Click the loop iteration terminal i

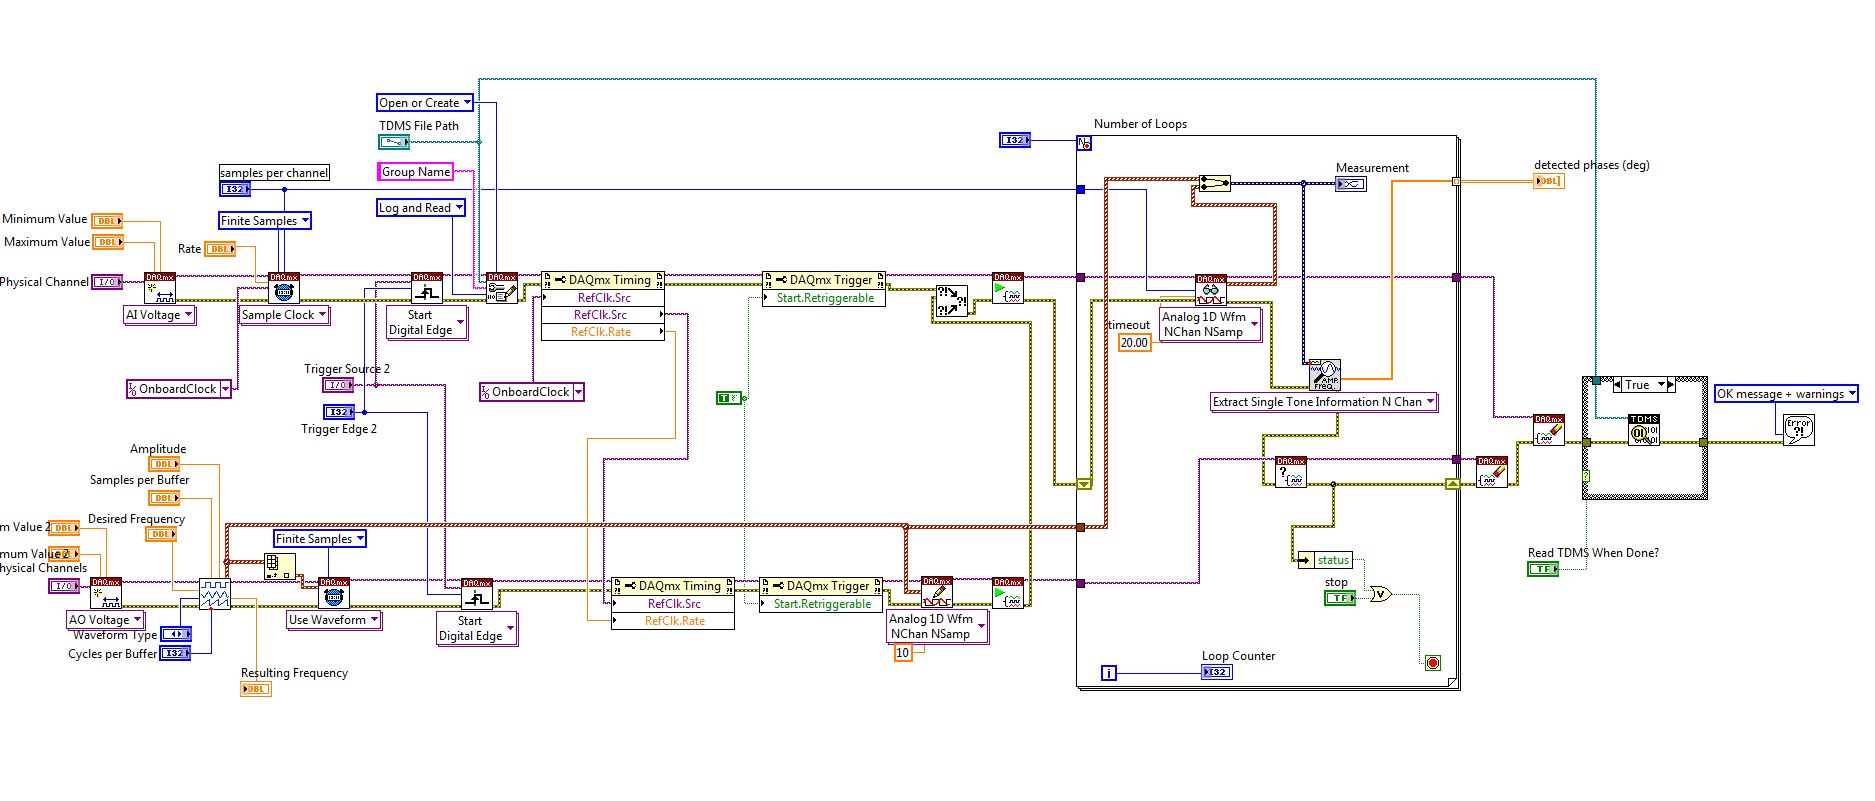[x=1109, y=673]
